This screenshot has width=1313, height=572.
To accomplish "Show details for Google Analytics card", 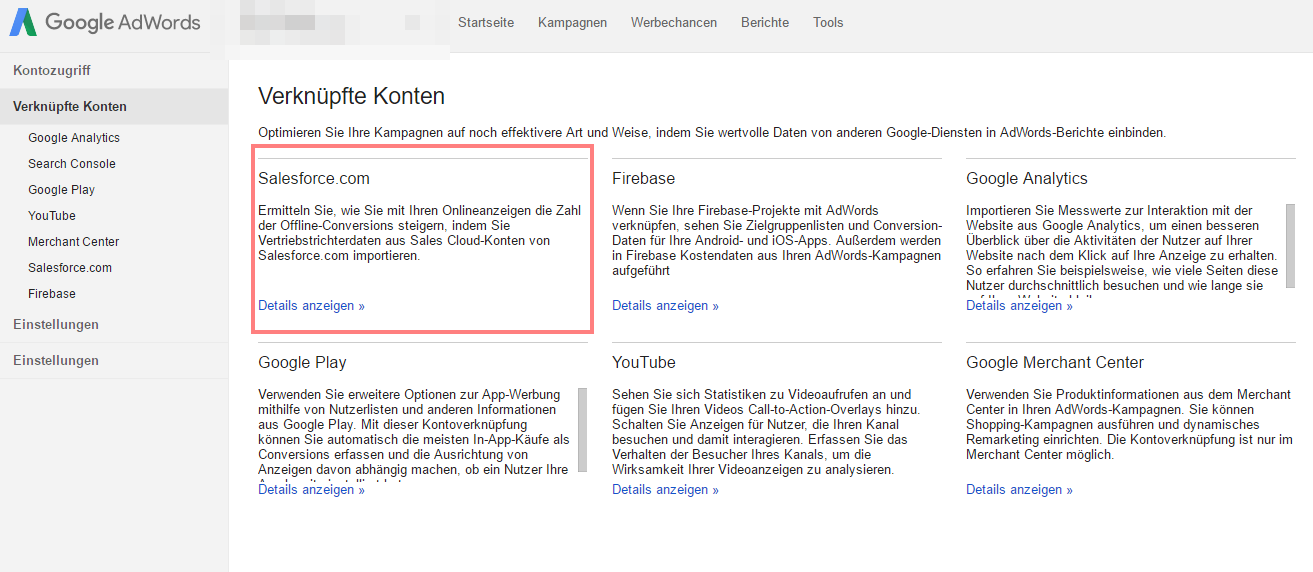I will [x=1019, y=306].
